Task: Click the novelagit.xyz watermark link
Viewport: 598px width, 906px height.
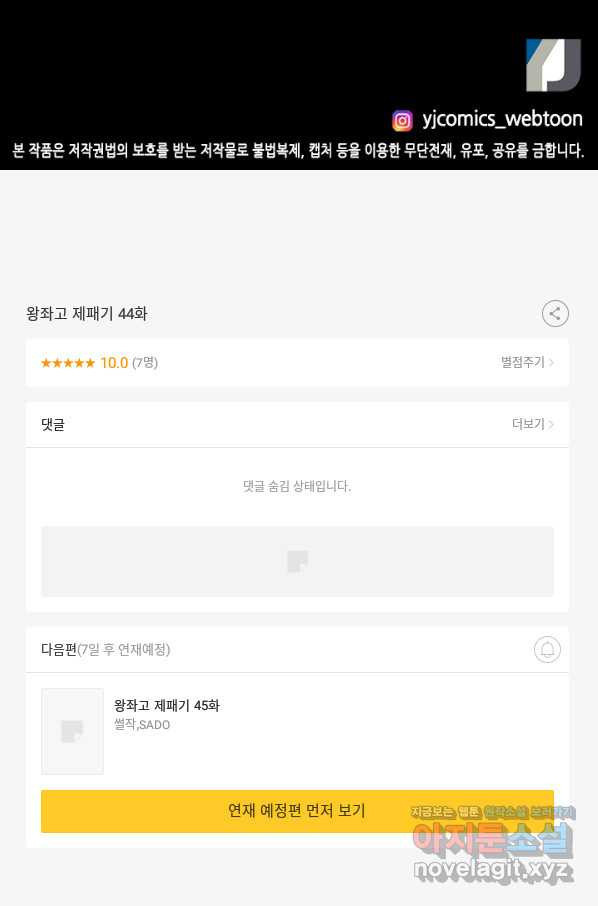Action: (x=493, y=870)
